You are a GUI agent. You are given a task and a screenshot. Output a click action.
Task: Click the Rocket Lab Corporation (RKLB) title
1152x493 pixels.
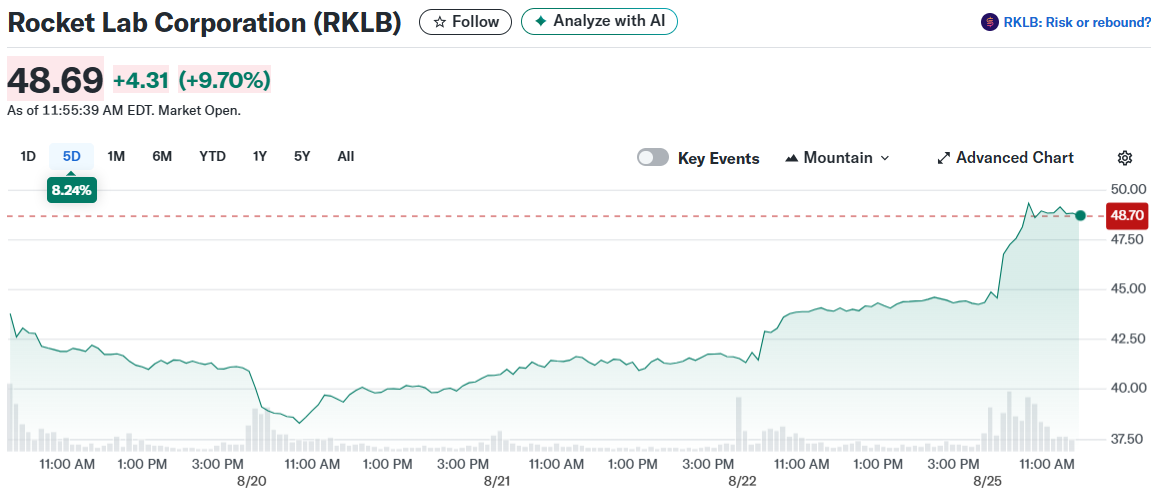[204, 23]
